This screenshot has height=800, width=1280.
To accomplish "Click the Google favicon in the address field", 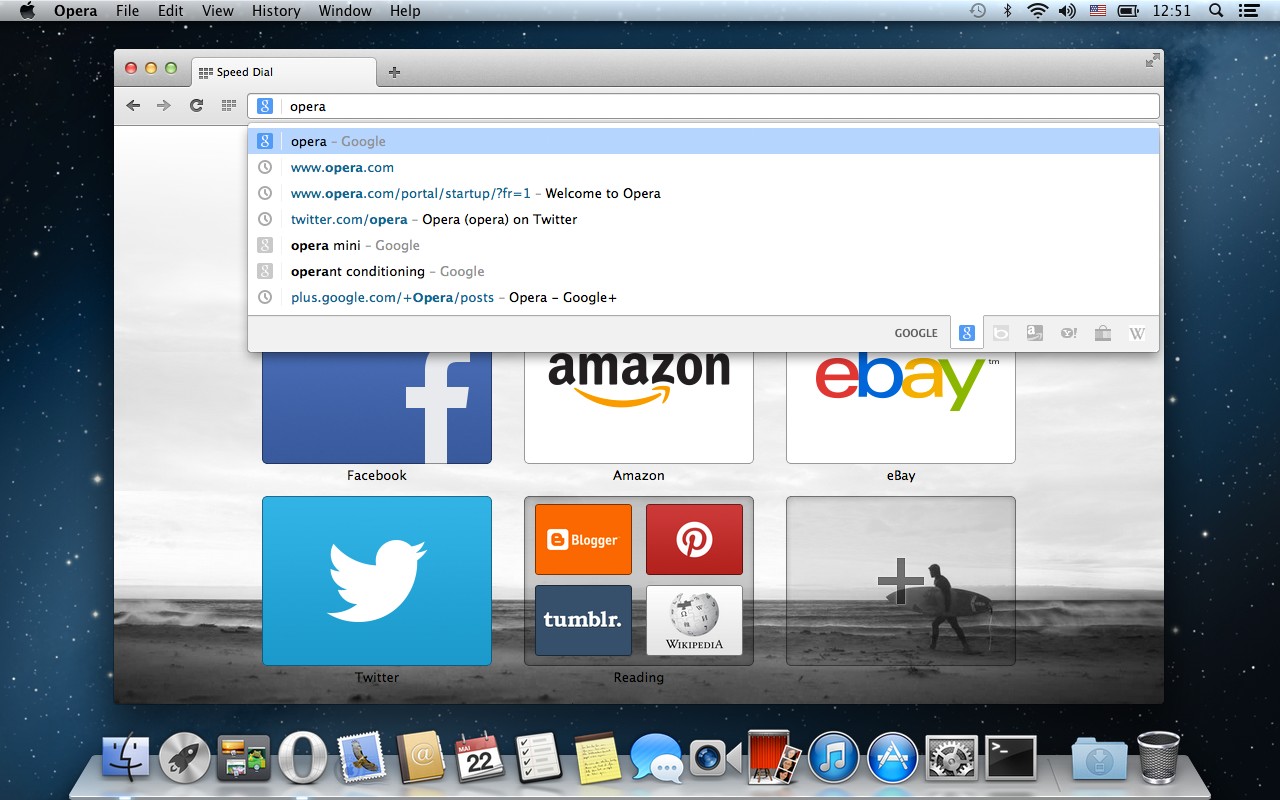I will (263, 105).
